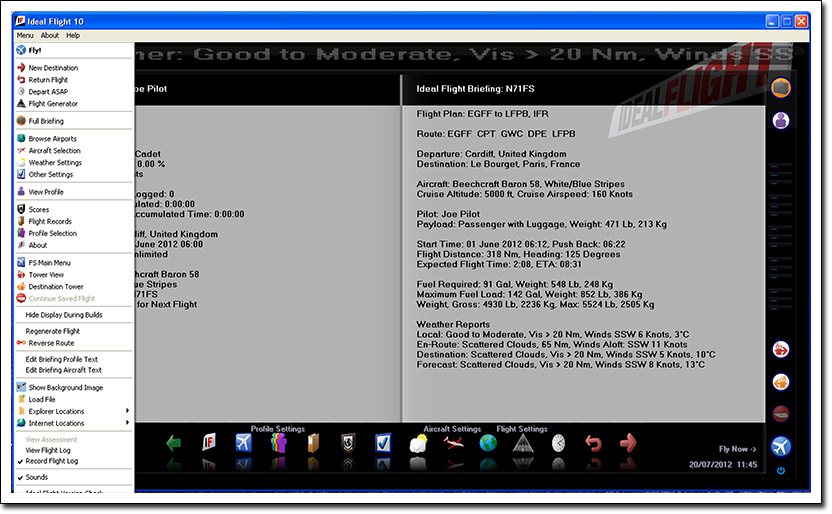
Task: Click the Profile Settings label above toolbar
Action: [278, 429]
